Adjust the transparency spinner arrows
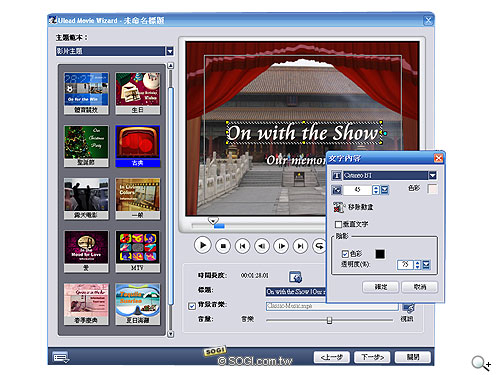Viewport: 500px width, 375px height. pos(417,265)
